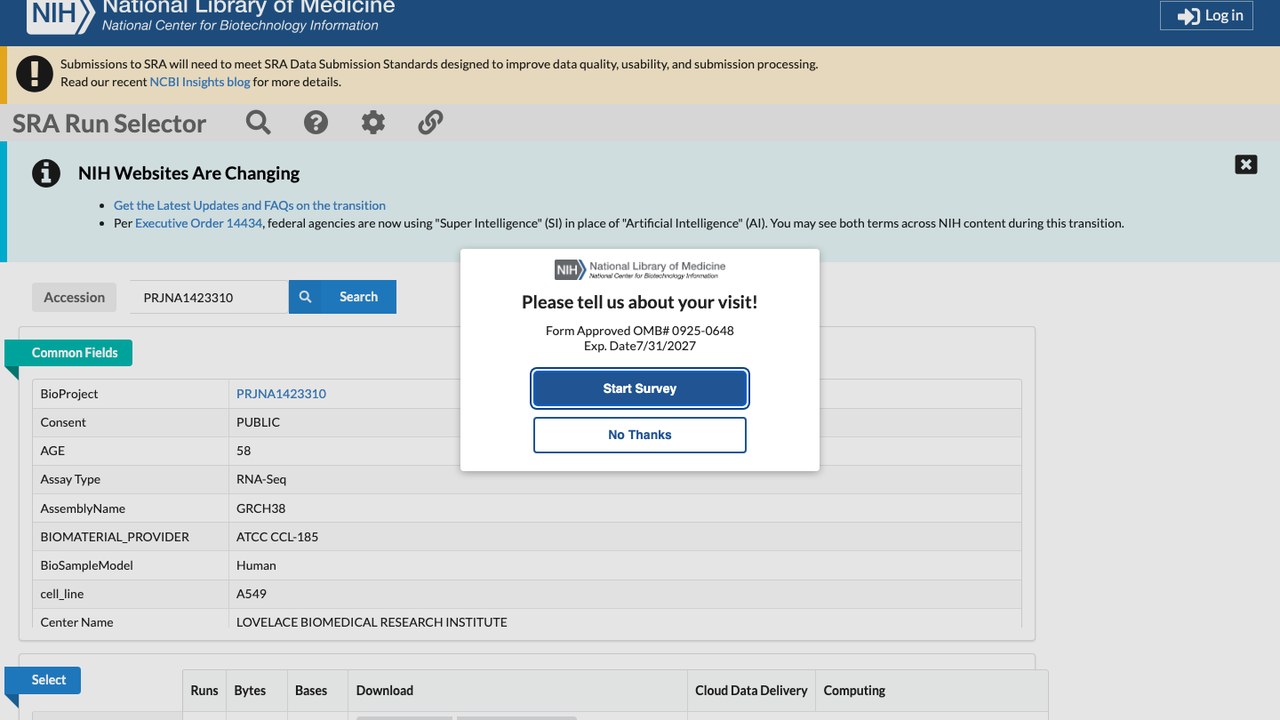Click the Start Survey button
The image size is (1280, 720).
coord(640,388)
